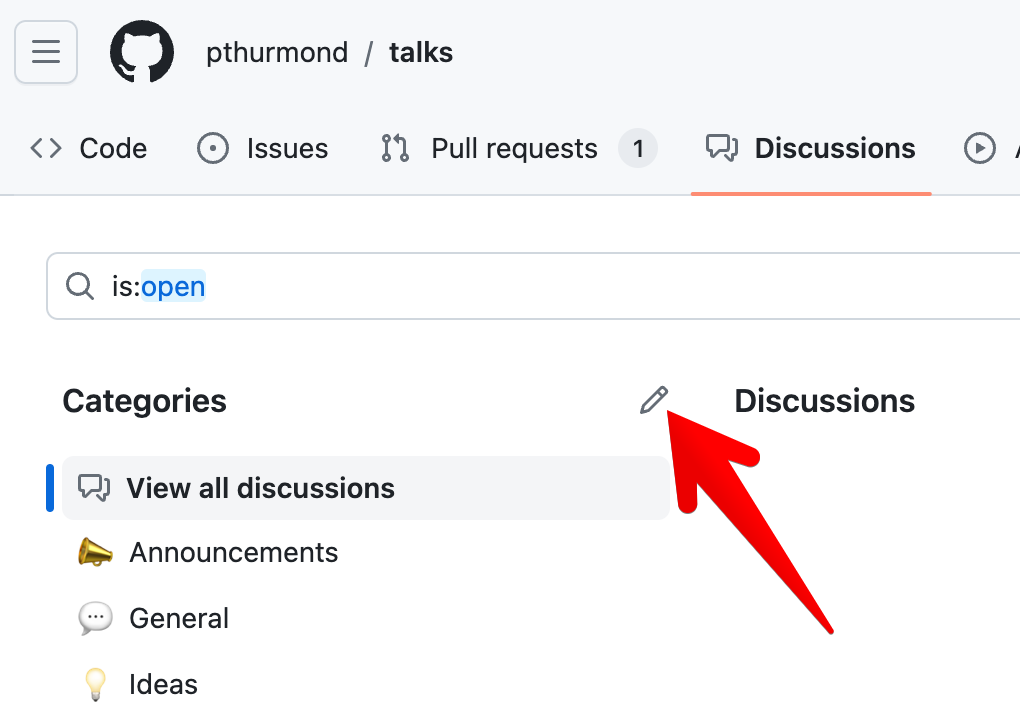Image resolution: width=1020 pixels, height=714 pixels.
Task: Click the speech bubble icon next to General
Action: [x=95, y=618]
